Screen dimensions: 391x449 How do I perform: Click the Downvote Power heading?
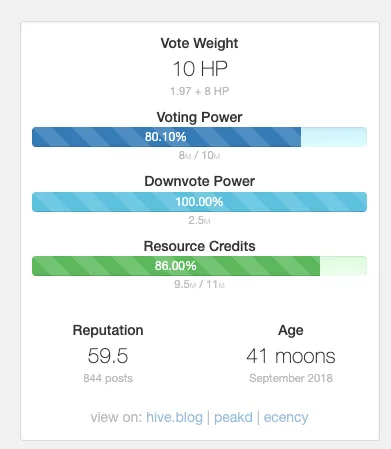[x=199, y=181]
